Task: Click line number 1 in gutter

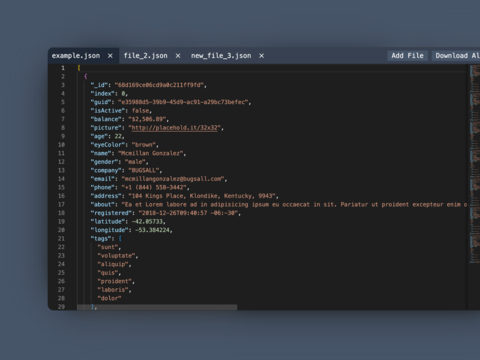Action: click(x=63, y=68)
